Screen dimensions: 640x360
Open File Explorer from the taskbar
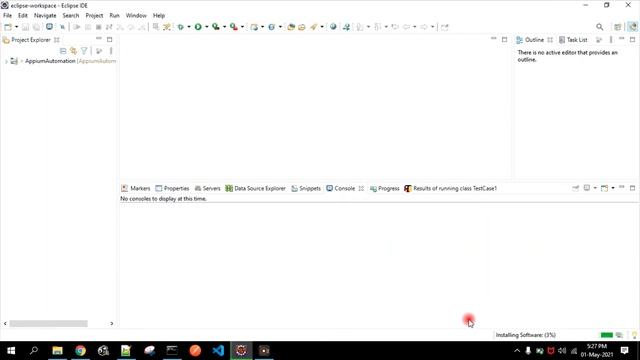pyautogui.click(x=58, y=351)
